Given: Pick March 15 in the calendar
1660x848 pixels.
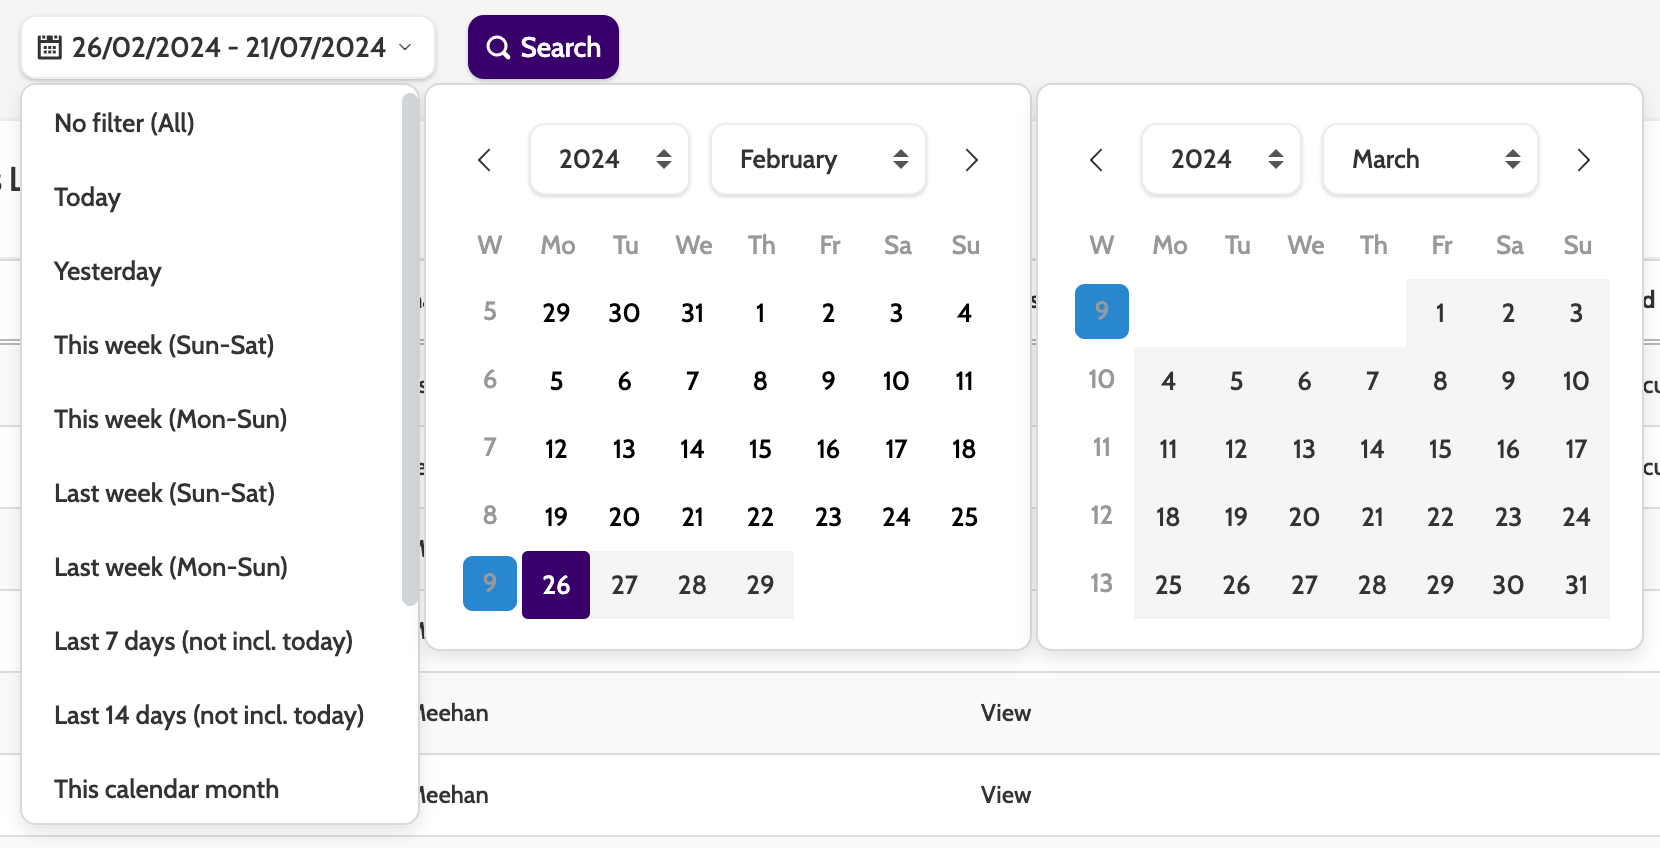Looking at the screenshot, I should click(1440, 449).
